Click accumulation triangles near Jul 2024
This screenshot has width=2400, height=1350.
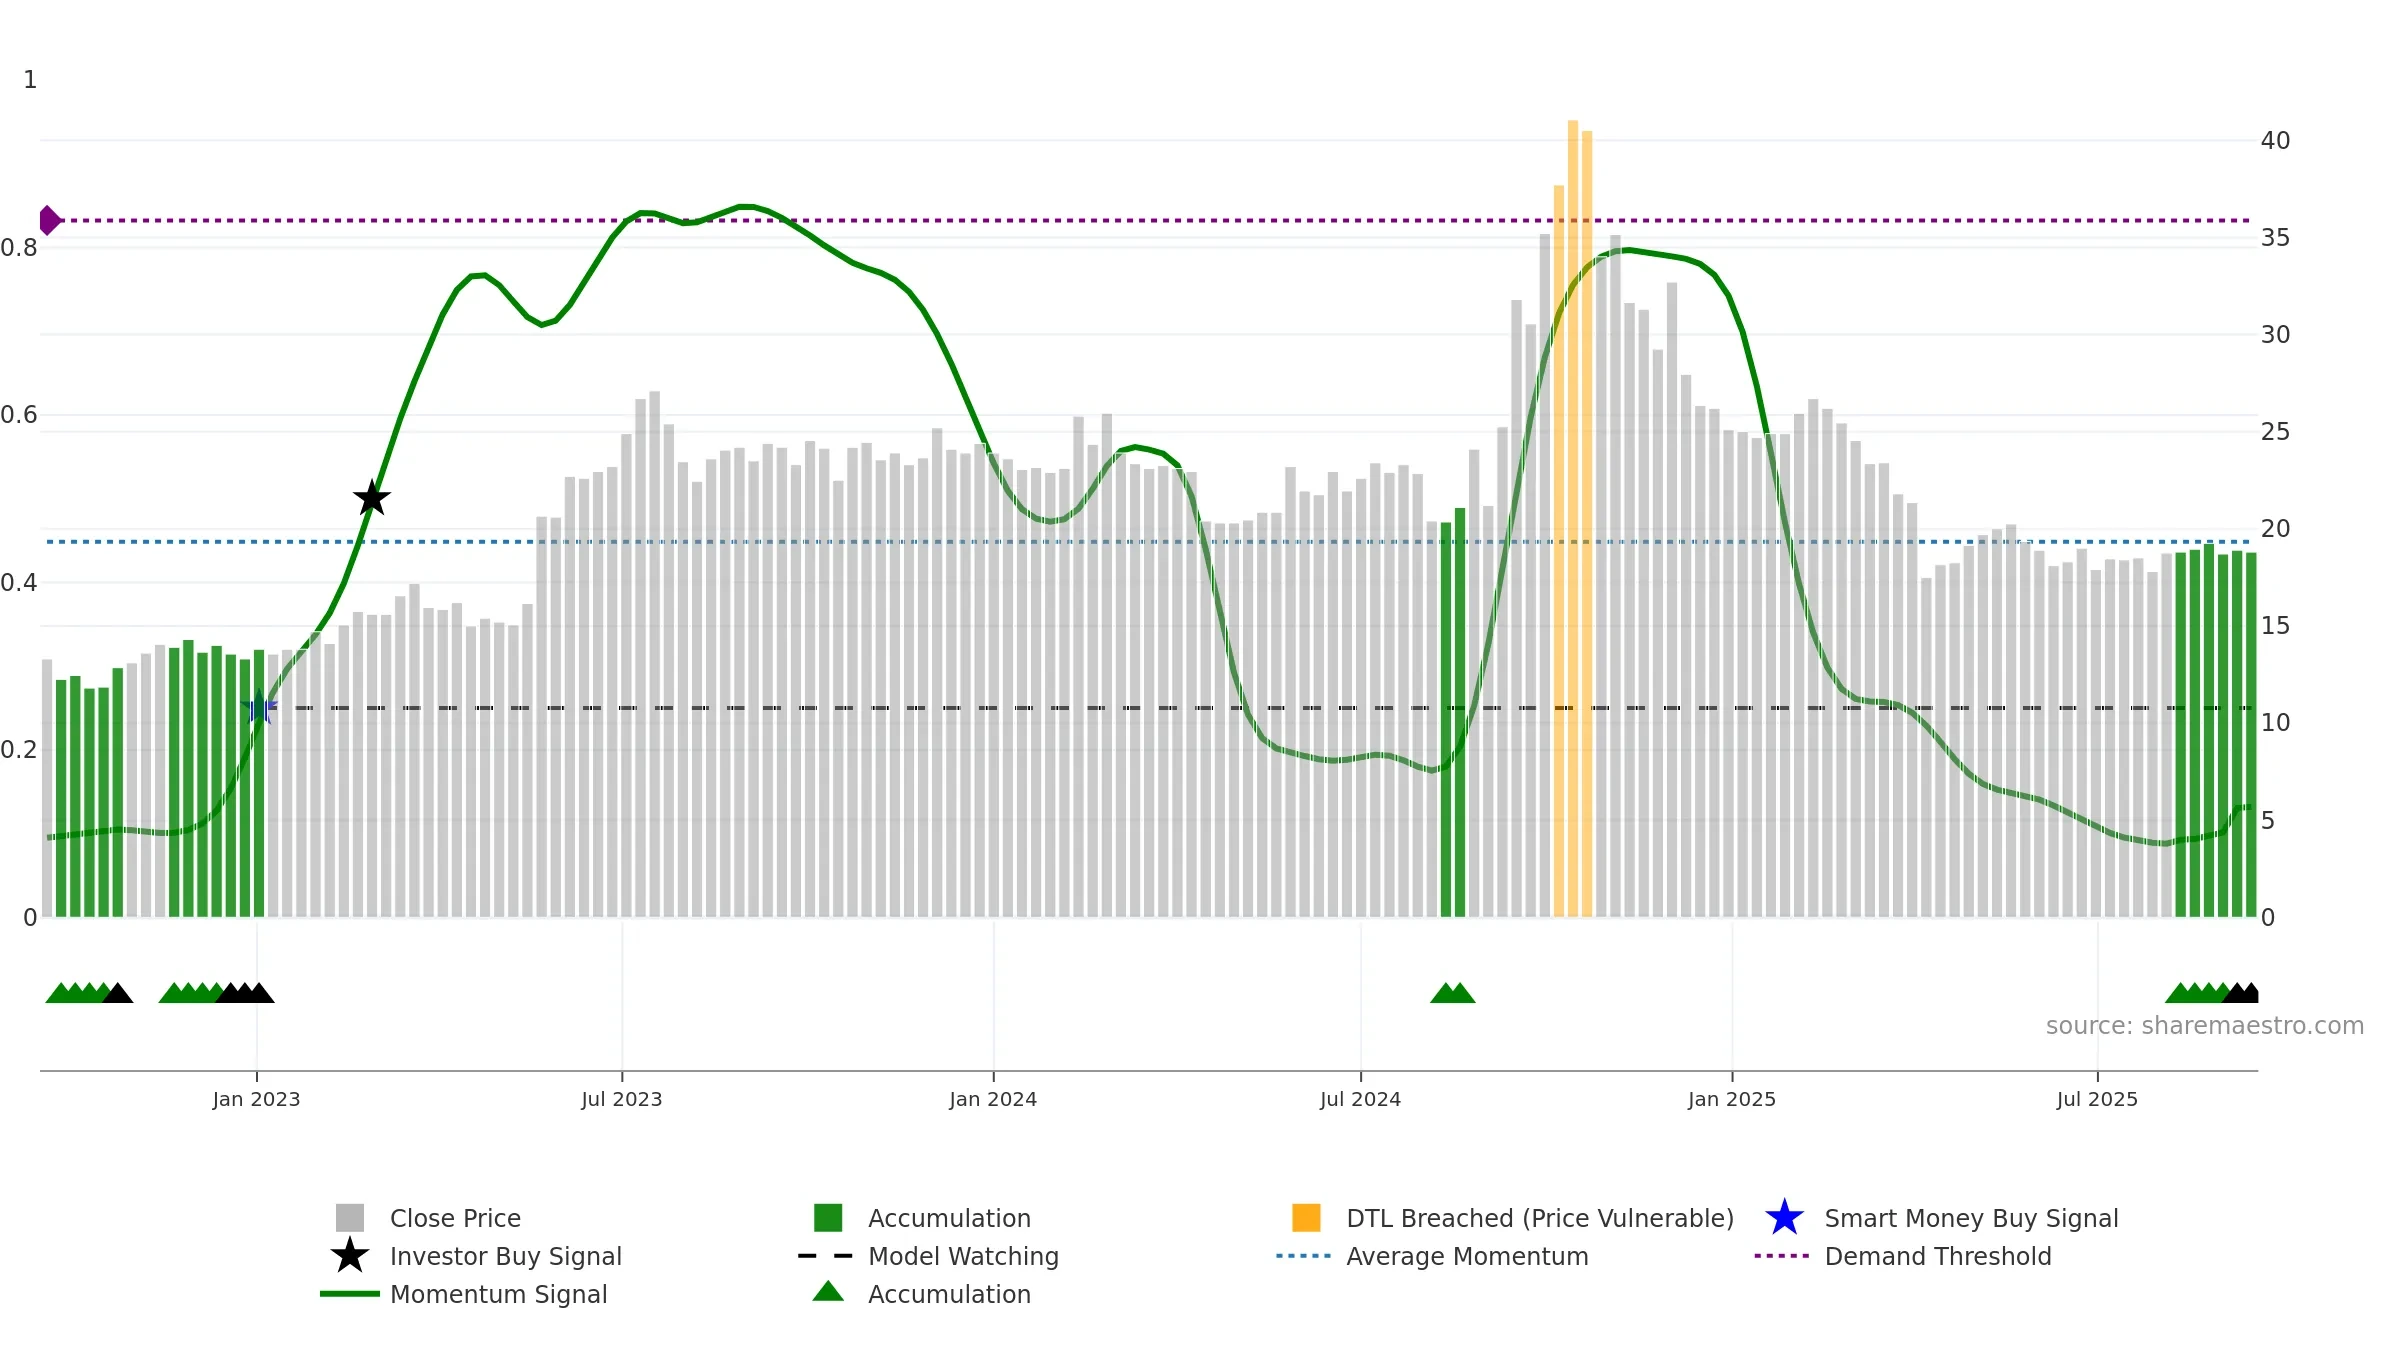[1453, 993]
